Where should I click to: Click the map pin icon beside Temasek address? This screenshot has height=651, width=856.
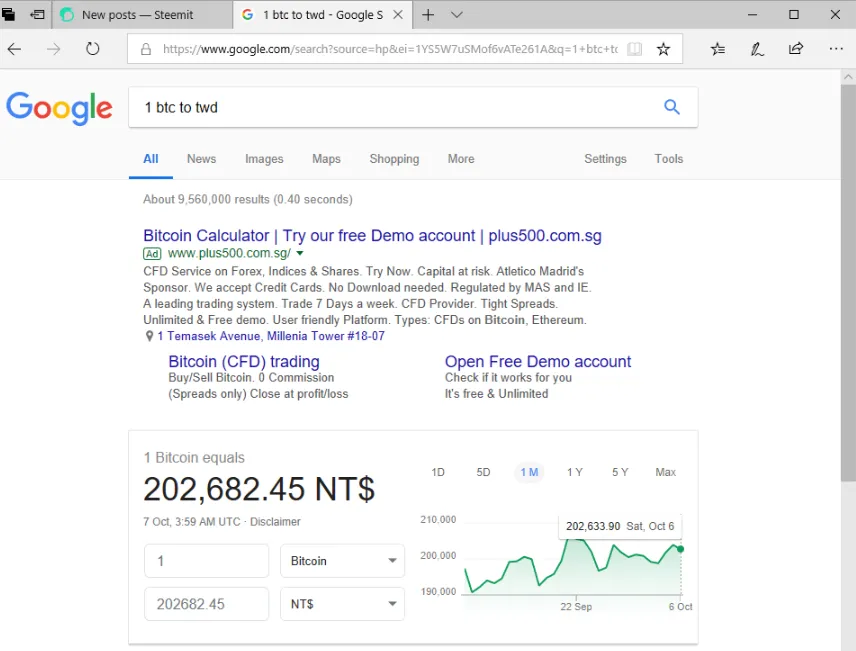tap(149, 336)
